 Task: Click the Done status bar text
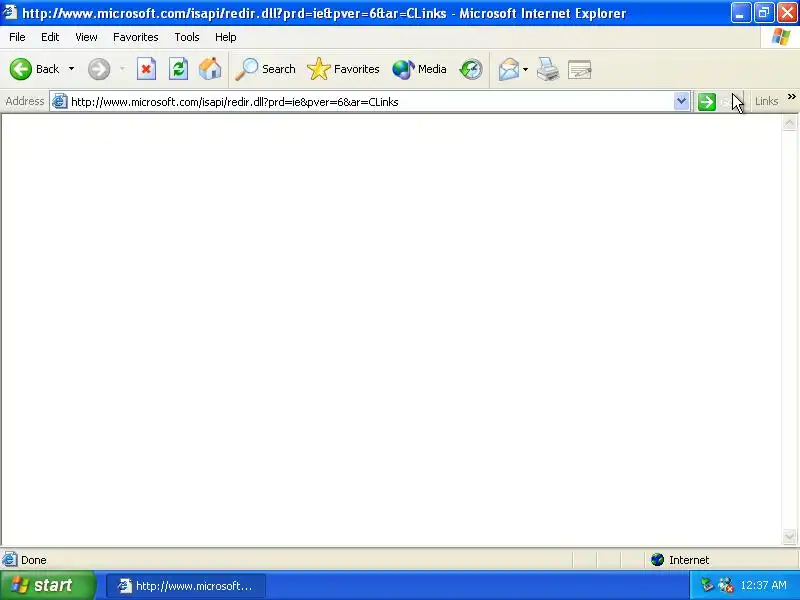[34, 560]
